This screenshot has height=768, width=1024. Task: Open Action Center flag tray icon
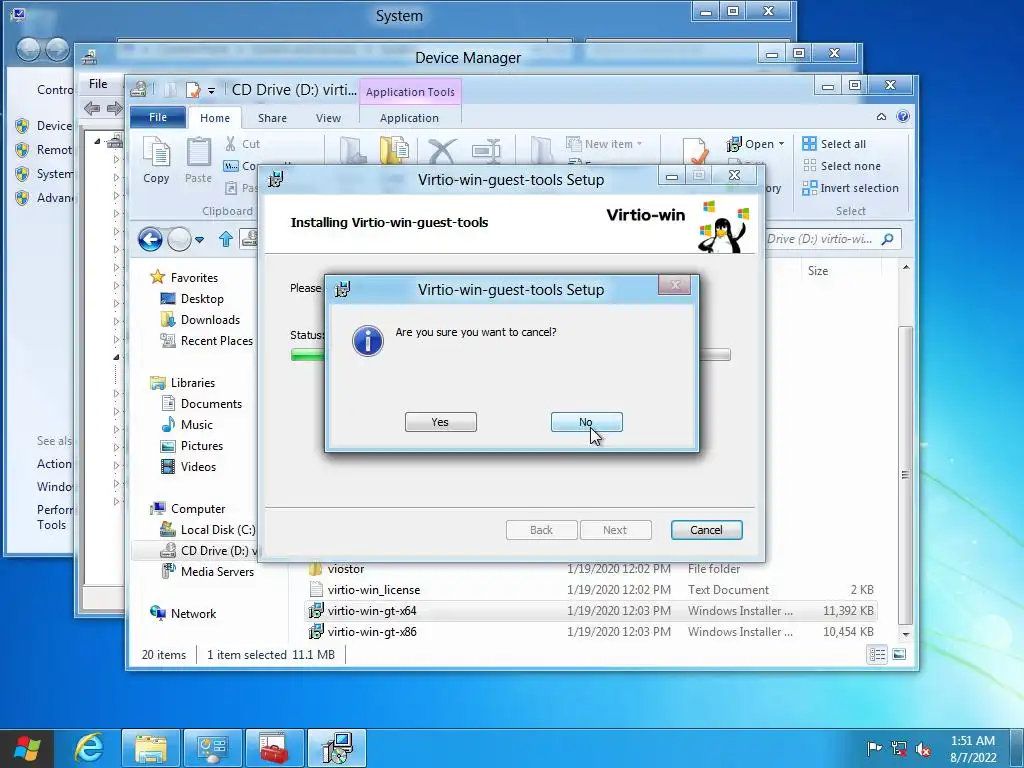[x=874, y=748]
